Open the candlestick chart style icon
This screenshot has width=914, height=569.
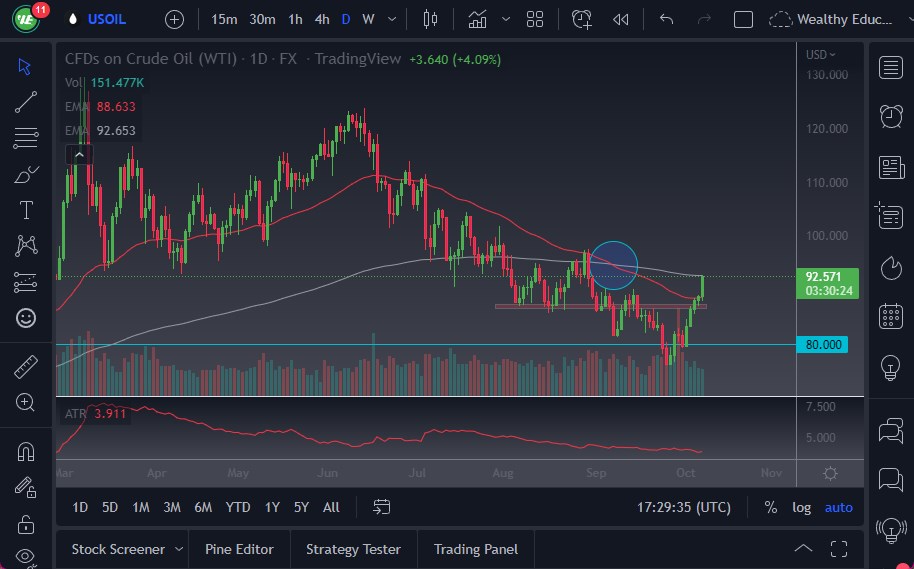[431, 19]
